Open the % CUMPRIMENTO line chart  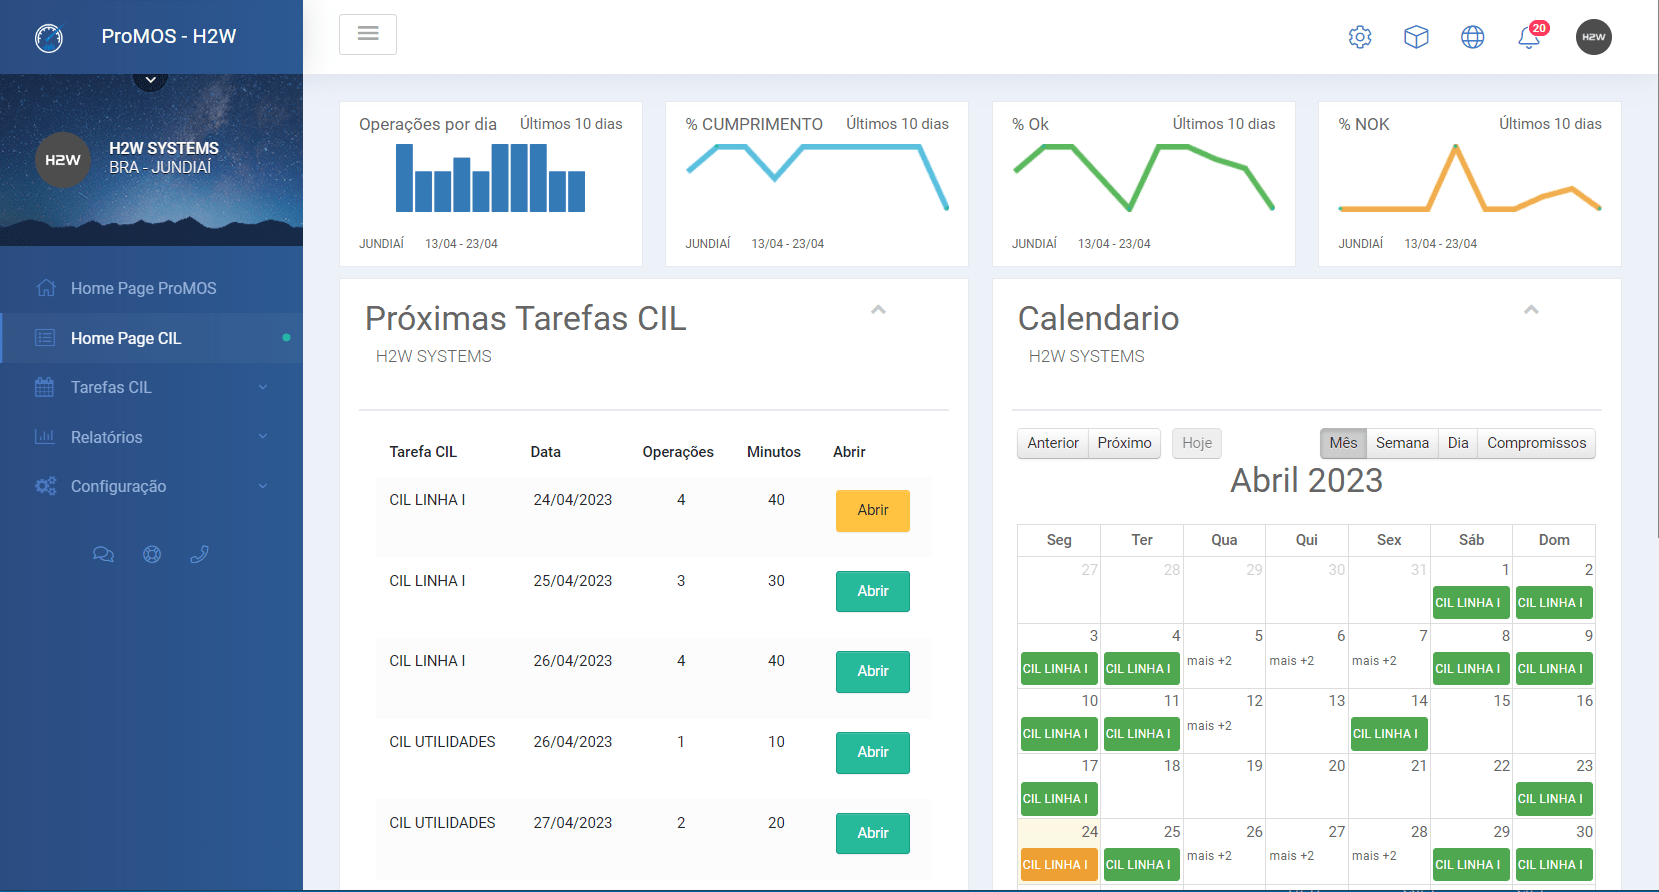[x=817, y=177]
